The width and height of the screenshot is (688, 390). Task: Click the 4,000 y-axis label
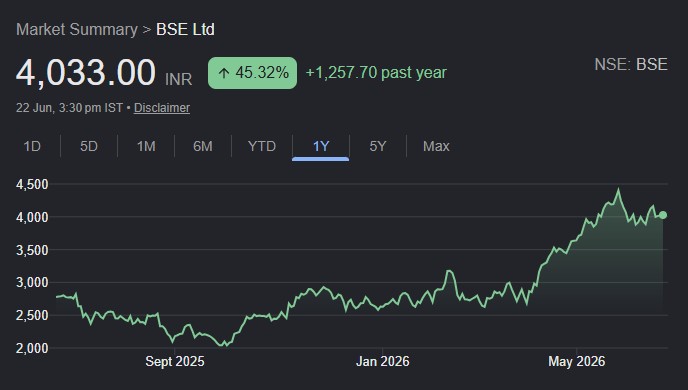point(32,217)
